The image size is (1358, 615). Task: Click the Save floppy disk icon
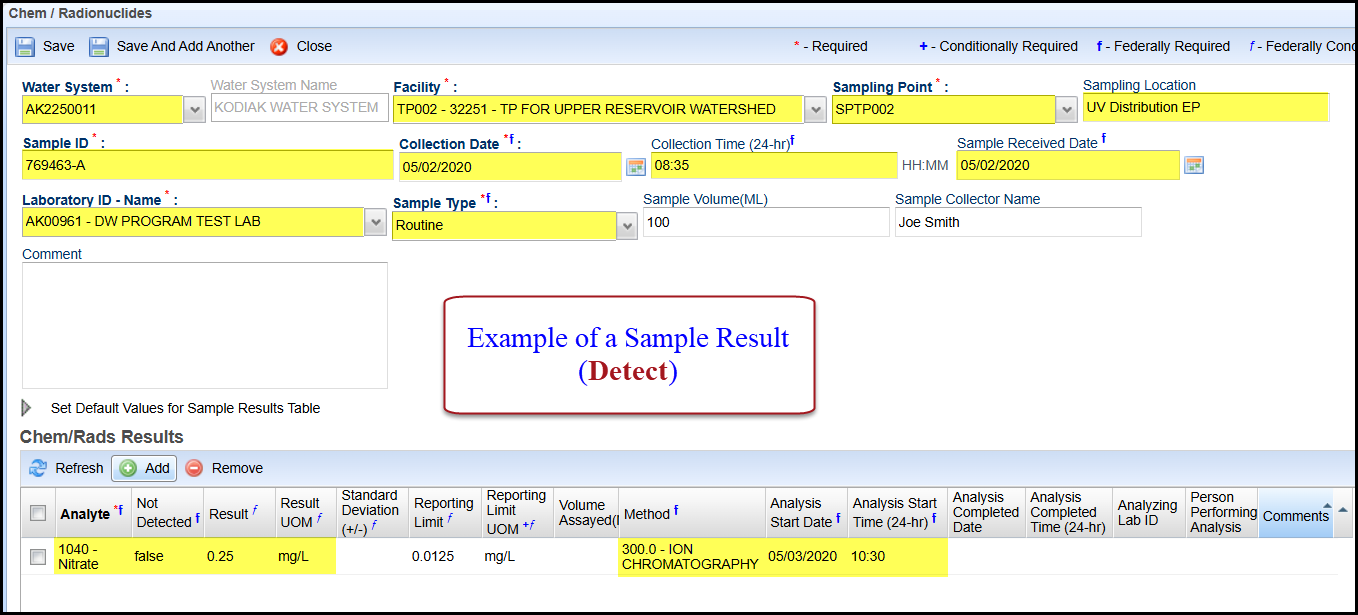pos(25,47)
